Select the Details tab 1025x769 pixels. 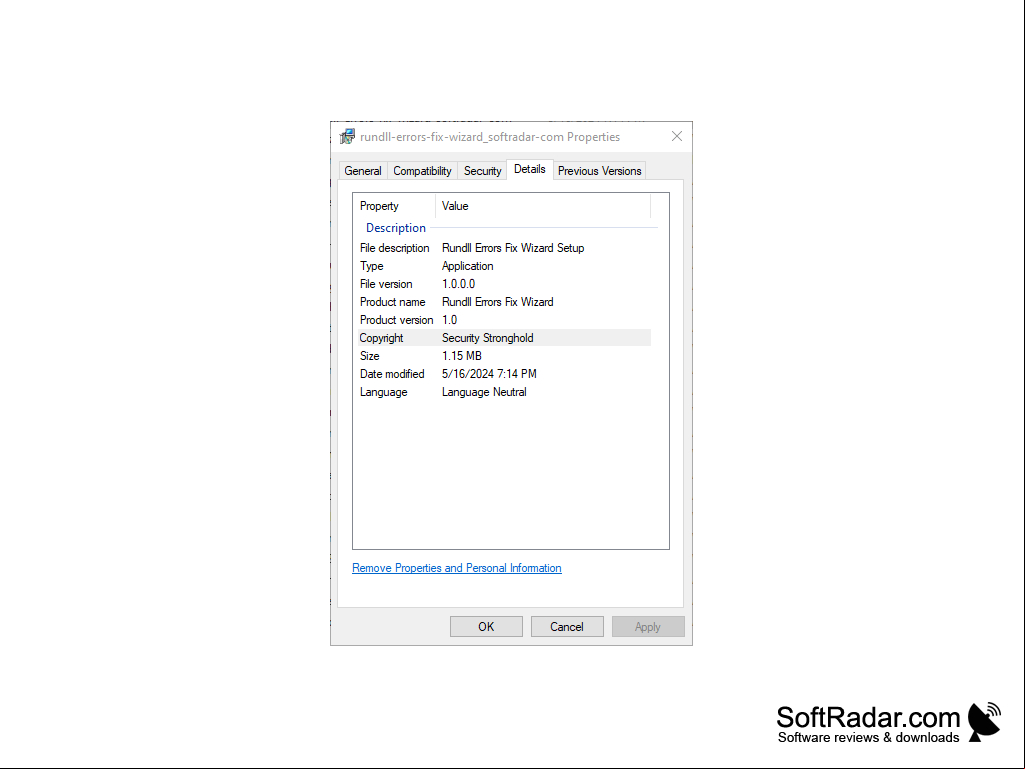(x=529, y=169)
